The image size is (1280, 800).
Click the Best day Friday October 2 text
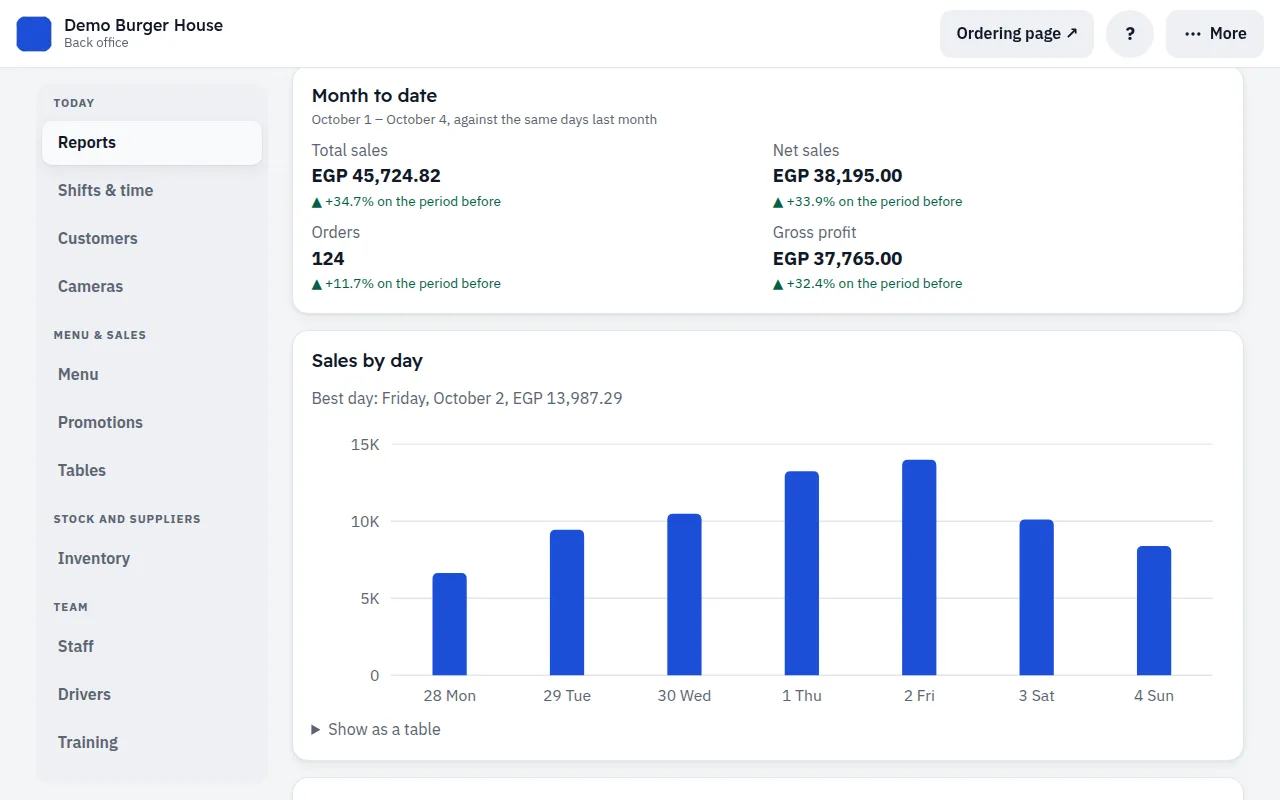pyautogui.click(x=467, y=398)
